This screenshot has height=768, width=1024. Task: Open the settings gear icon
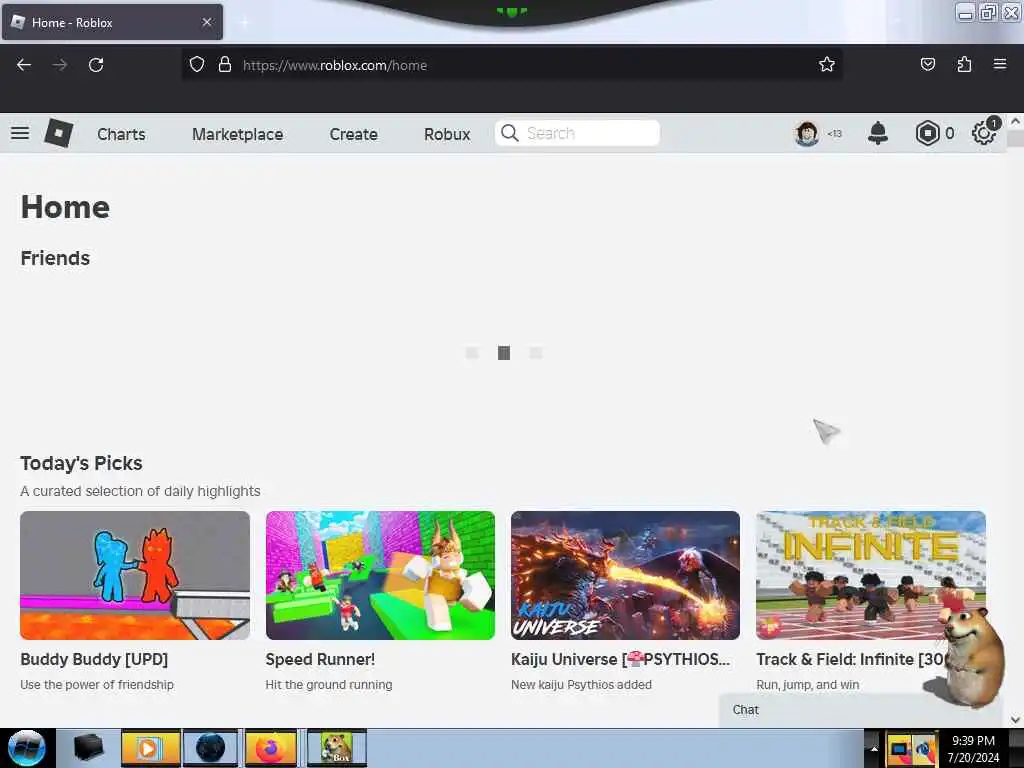tap(984, 133)
